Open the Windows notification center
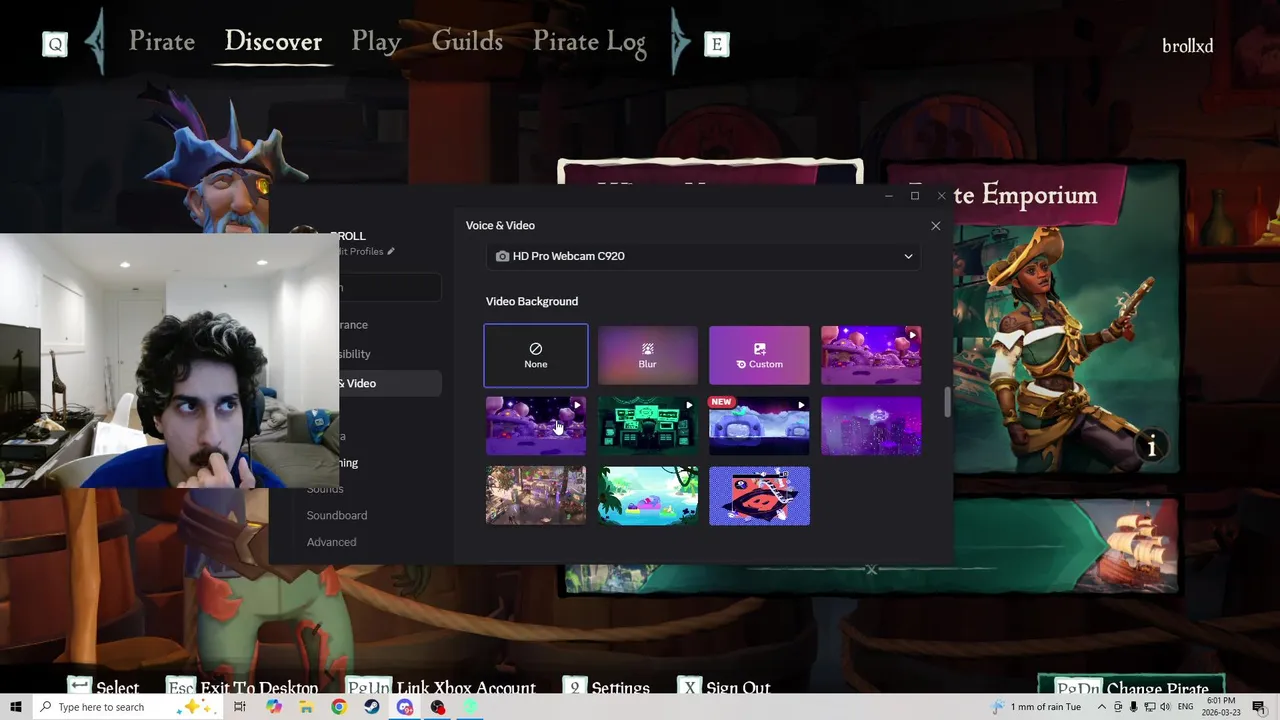 point(1259,707)
